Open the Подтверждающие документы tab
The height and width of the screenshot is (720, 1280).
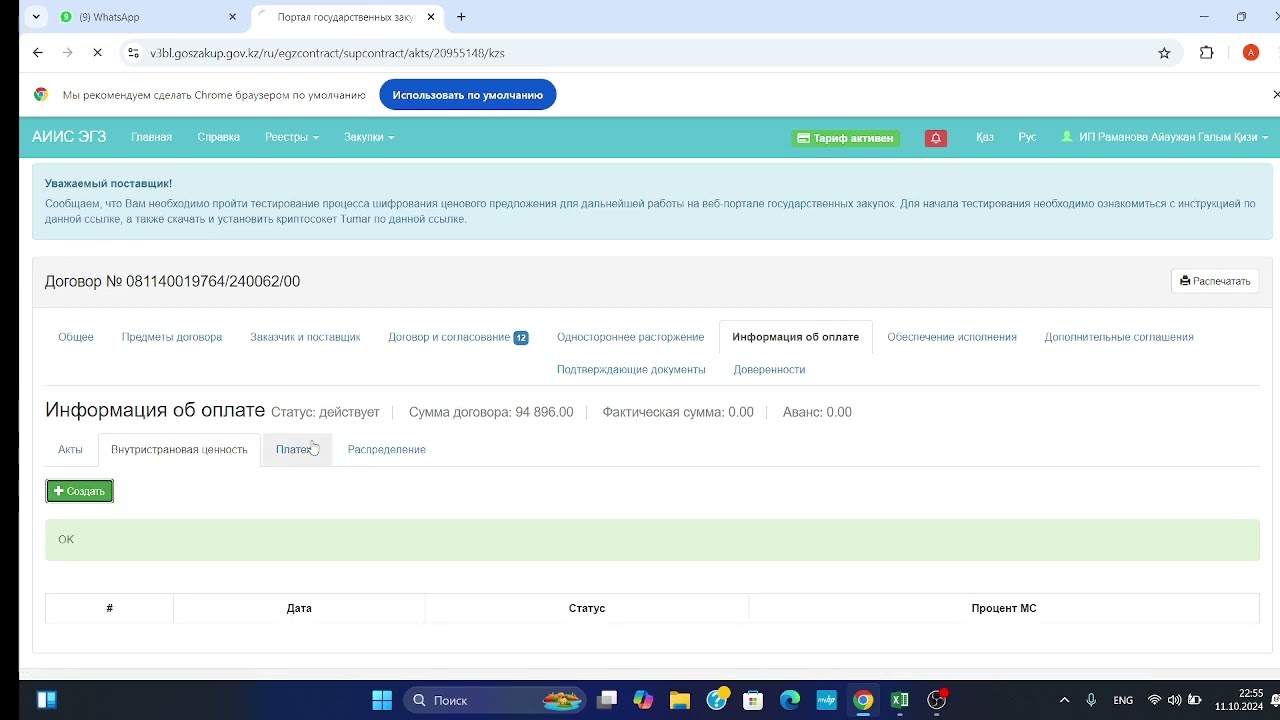click(631, 370)
